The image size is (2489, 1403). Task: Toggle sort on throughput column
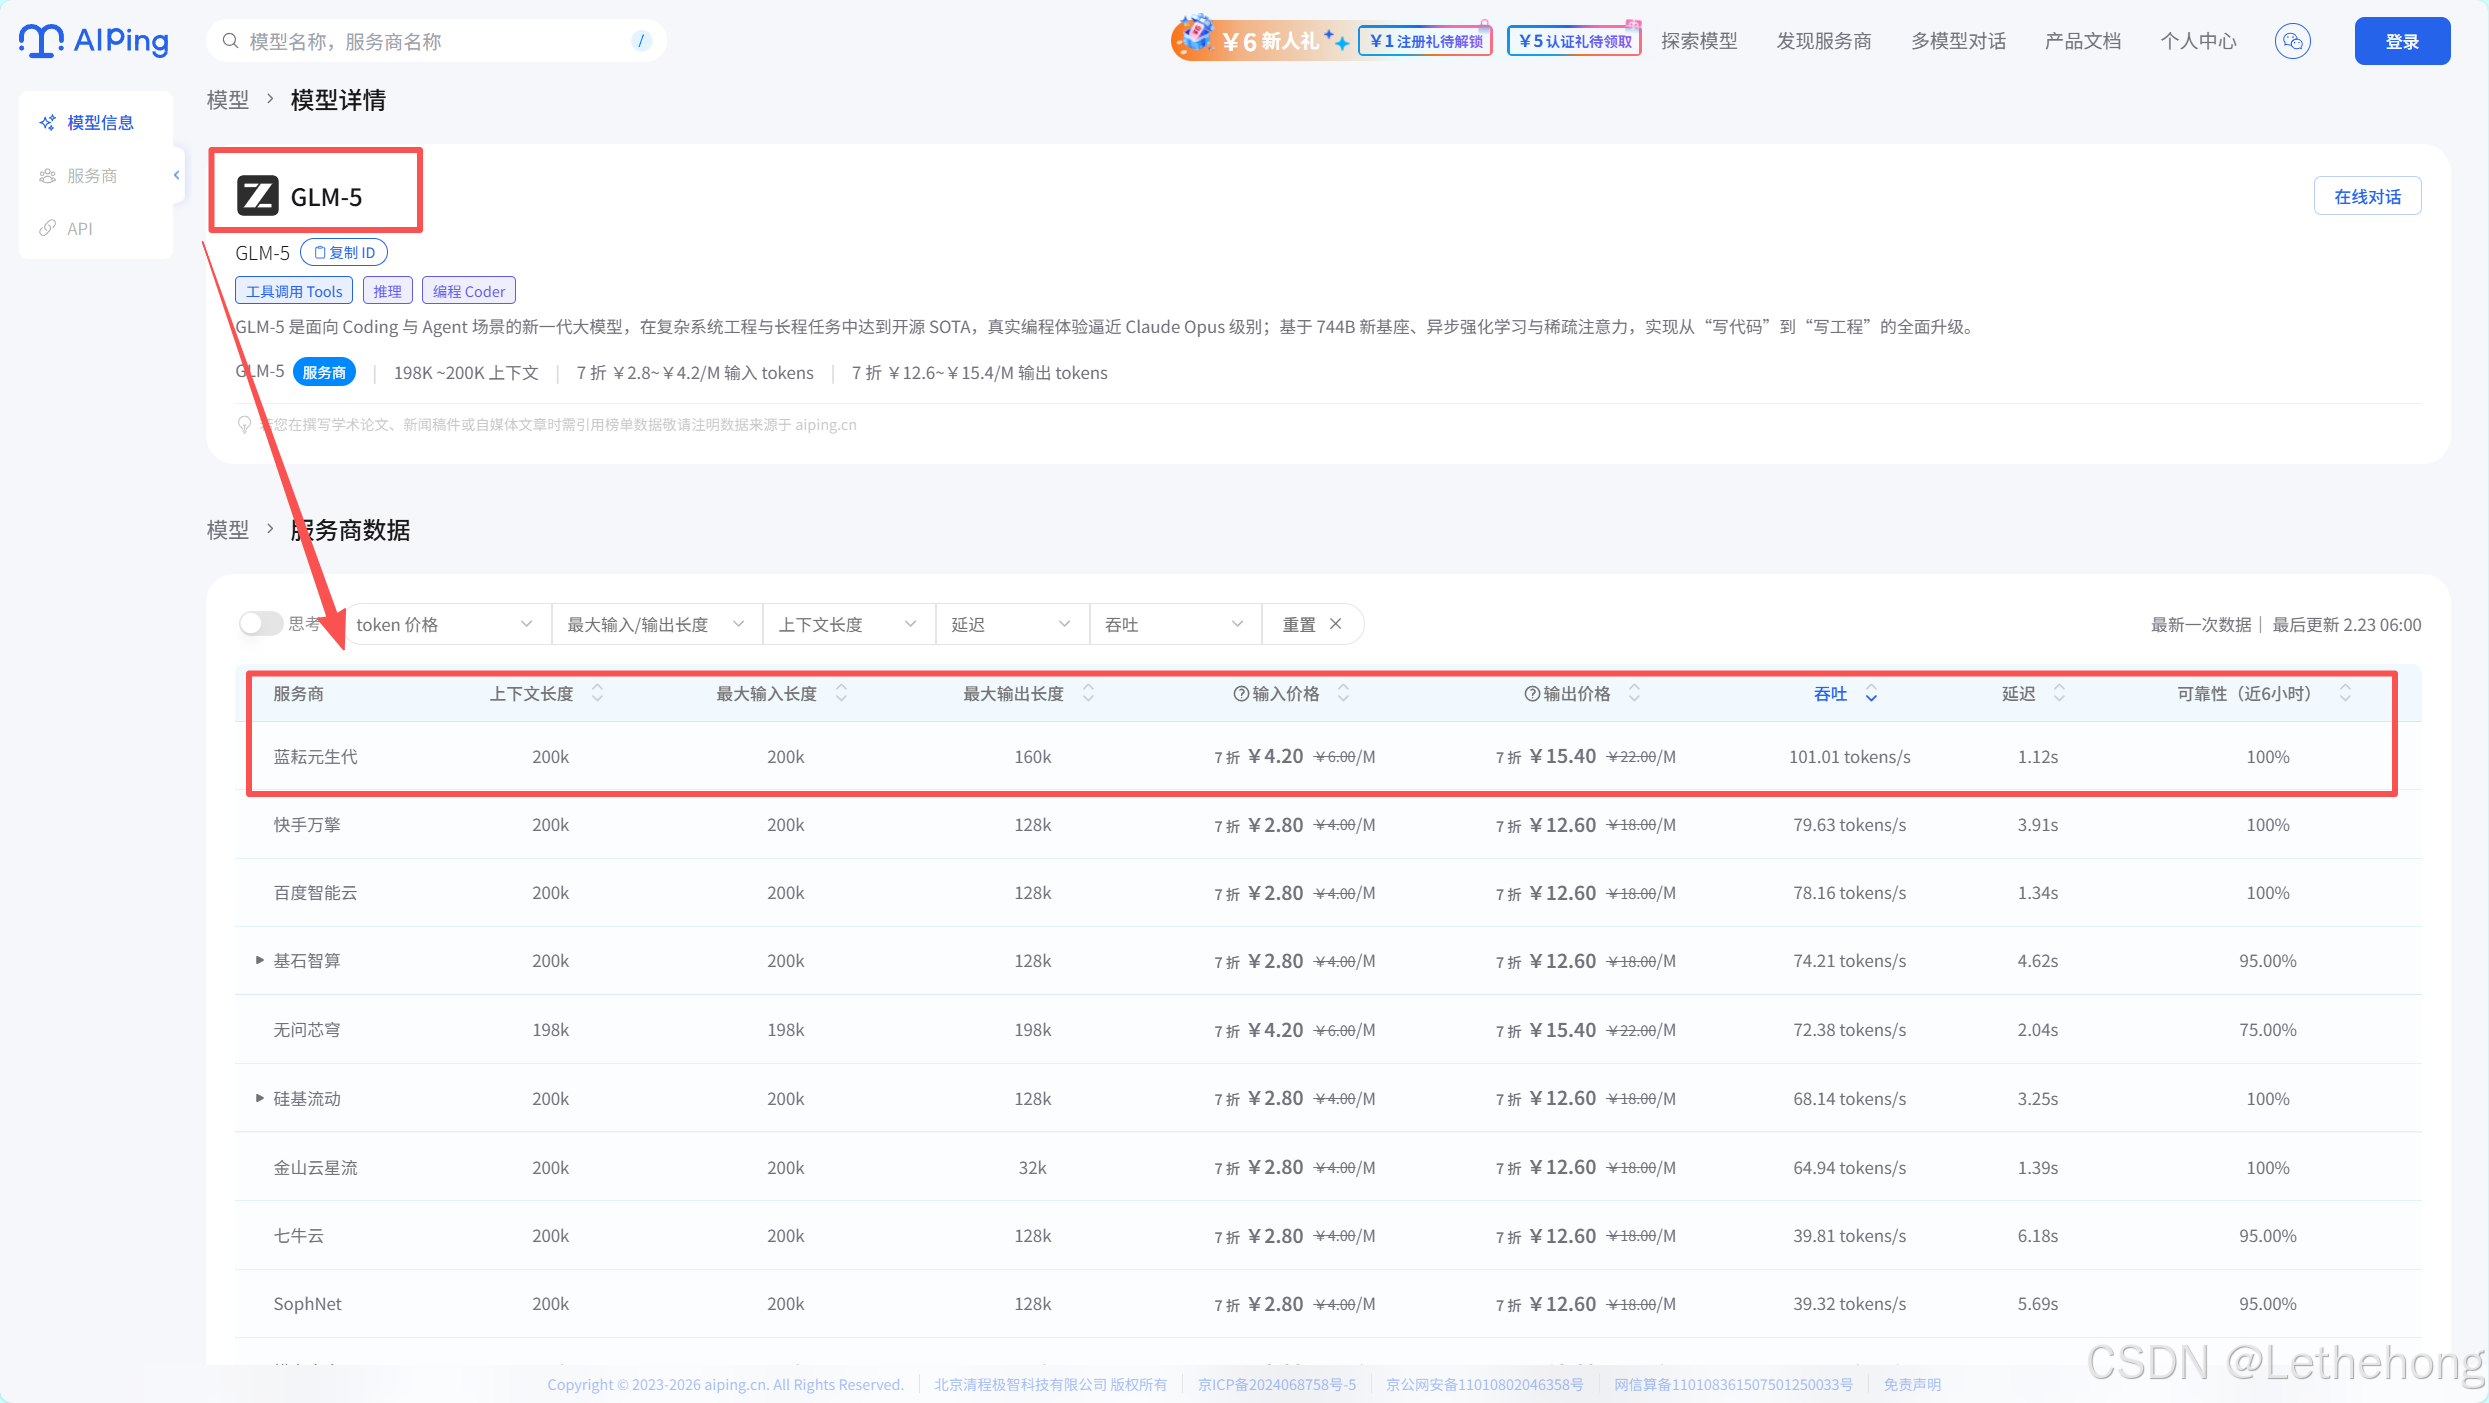pos(1871,694)
